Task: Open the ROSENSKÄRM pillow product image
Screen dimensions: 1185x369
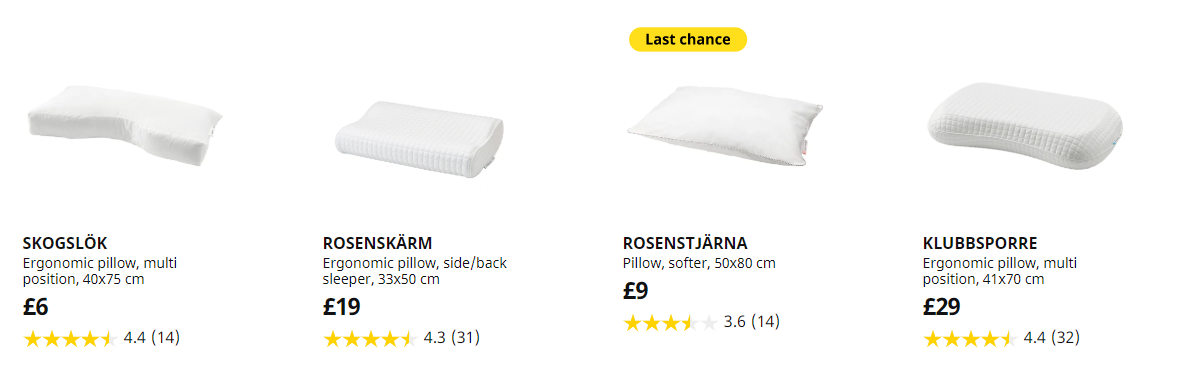Action: [419, 135]
